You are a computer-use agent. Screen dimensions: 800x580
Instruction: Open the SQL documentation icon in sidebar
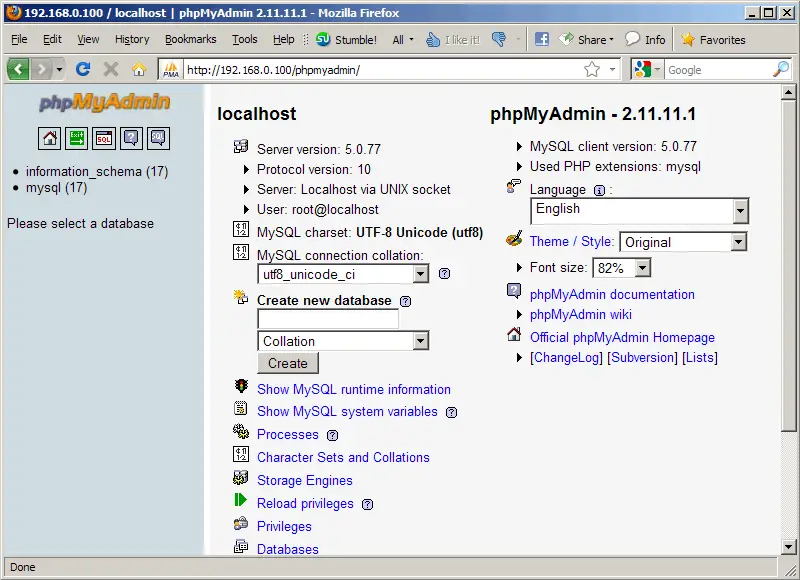(158, 138)
